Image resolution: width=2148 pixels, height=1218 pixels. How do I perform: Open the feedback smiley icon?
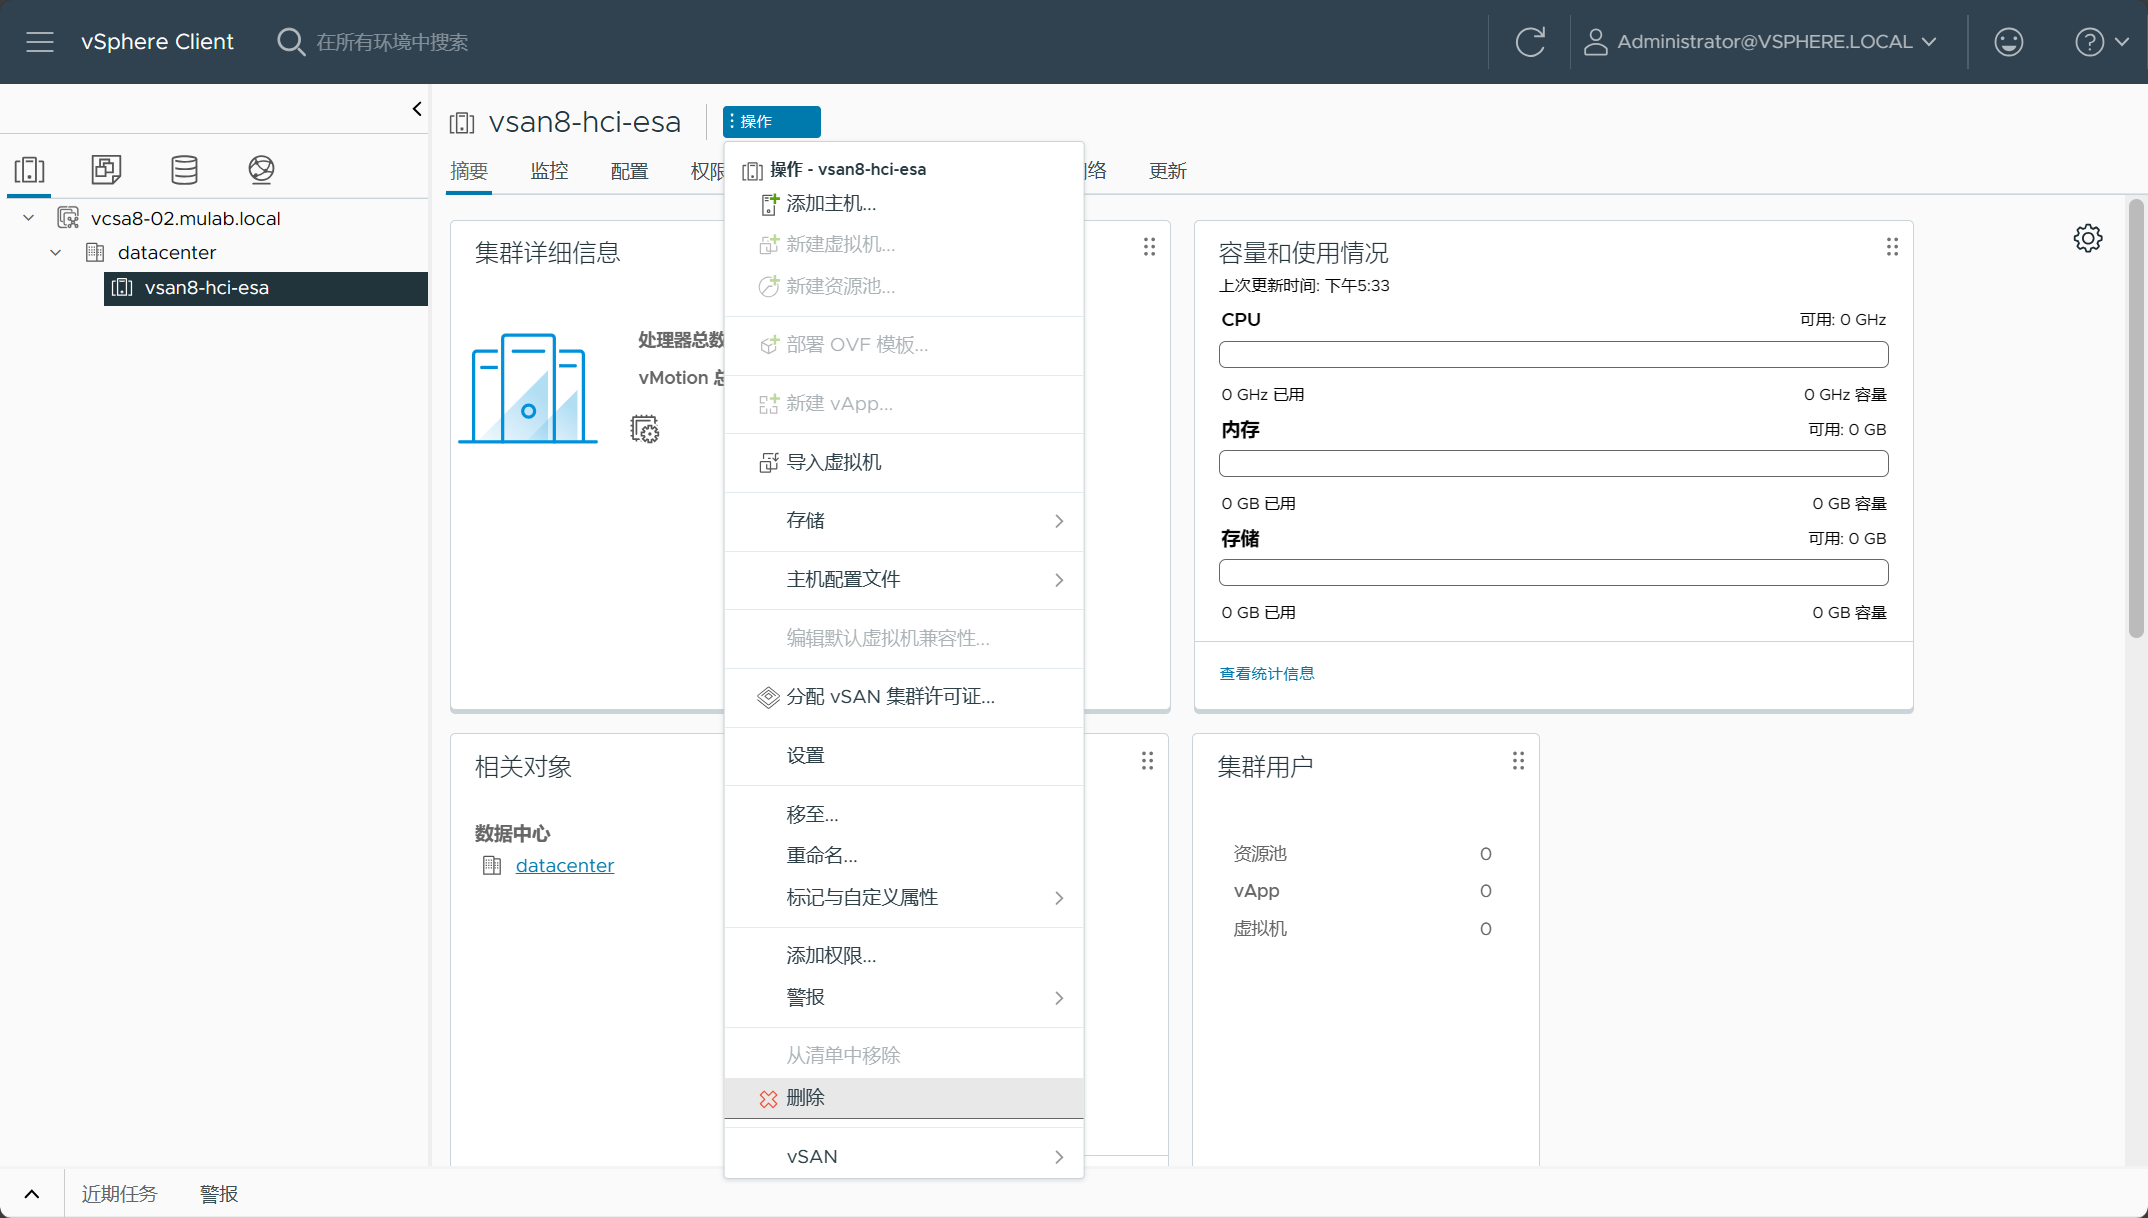2008,42
